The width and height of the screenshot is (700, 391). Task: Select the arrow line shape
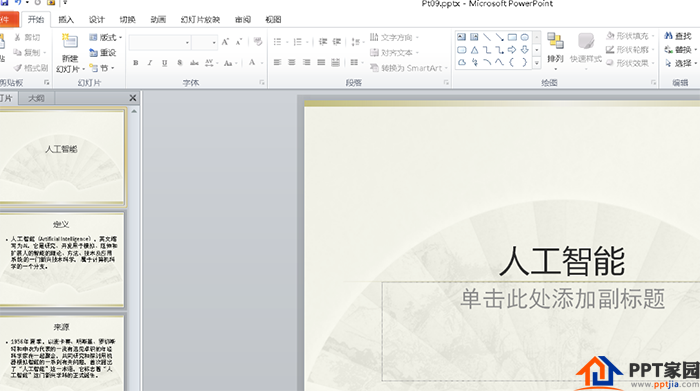[500, 37]
